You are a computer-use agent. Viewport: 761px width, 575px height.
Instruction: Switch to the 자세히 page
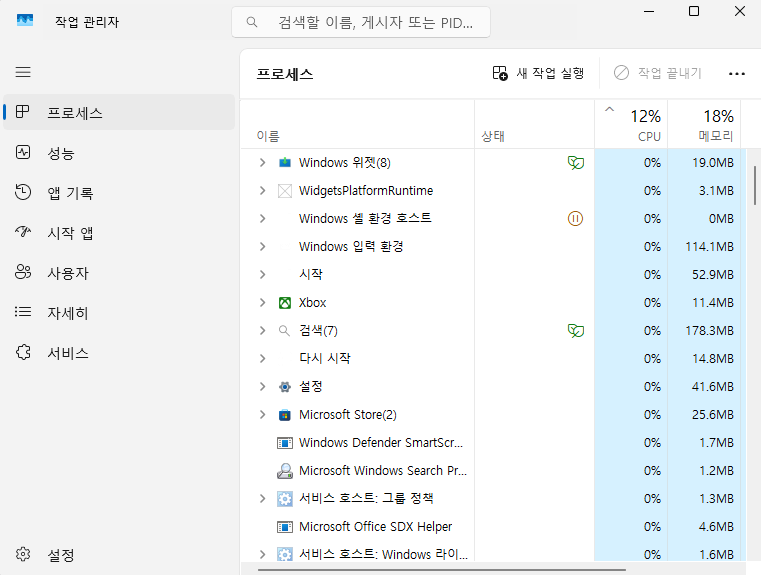[119, 312]
